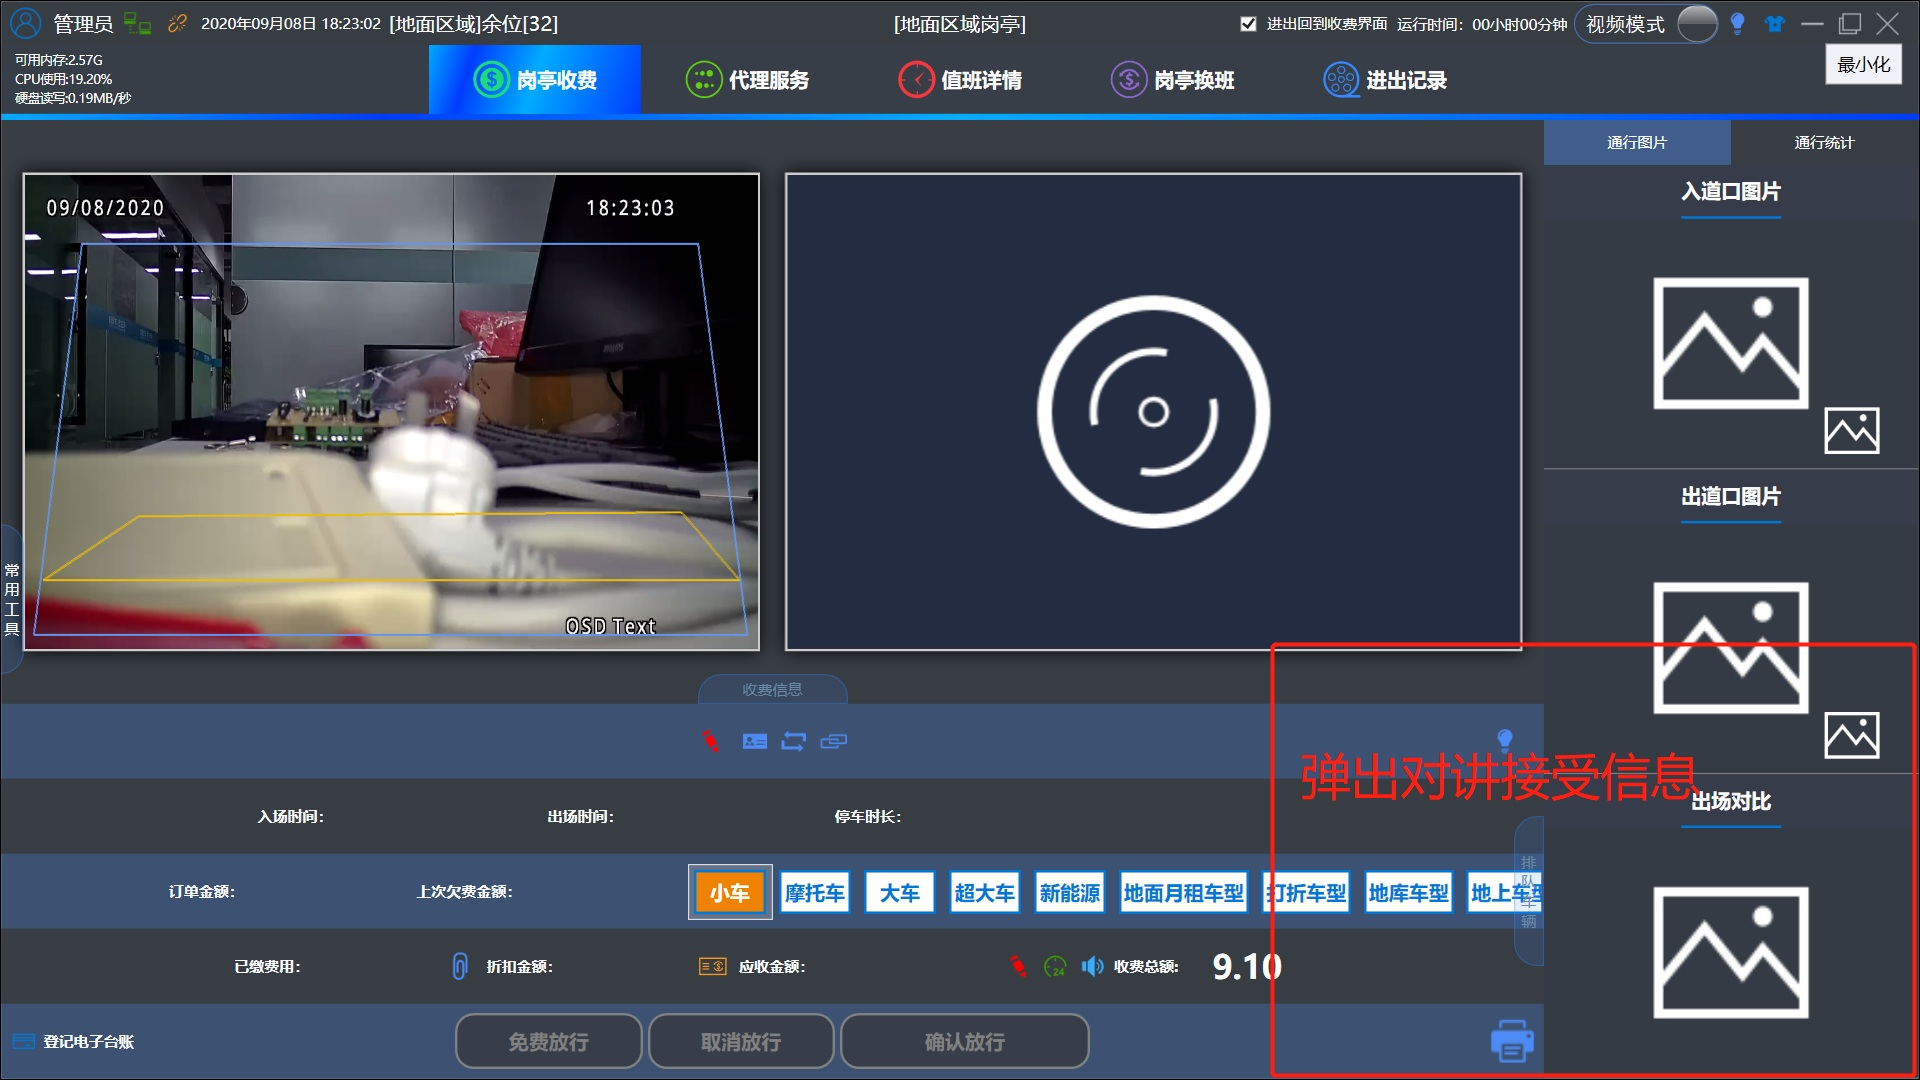
Task: Select 新能源 vehicle type
Action: pos(1070,892)
